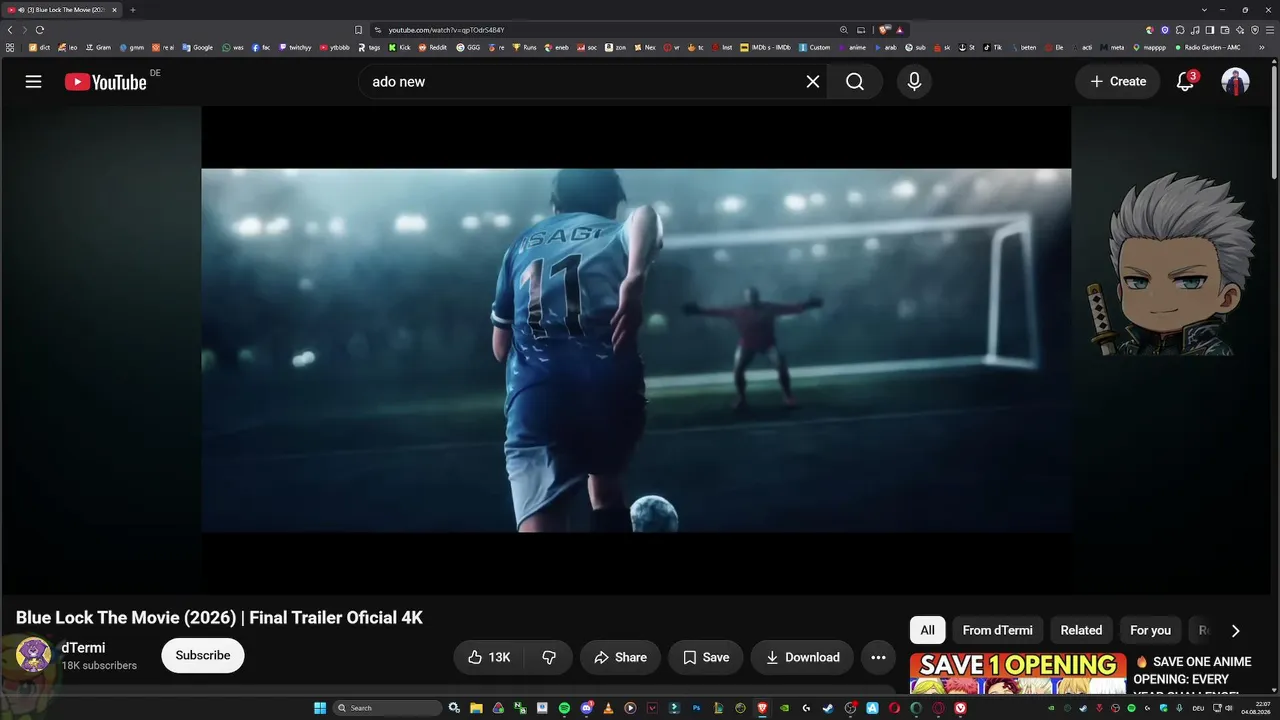
Task: Click the video player to pause playback
Action: click(x=636, y=350)
